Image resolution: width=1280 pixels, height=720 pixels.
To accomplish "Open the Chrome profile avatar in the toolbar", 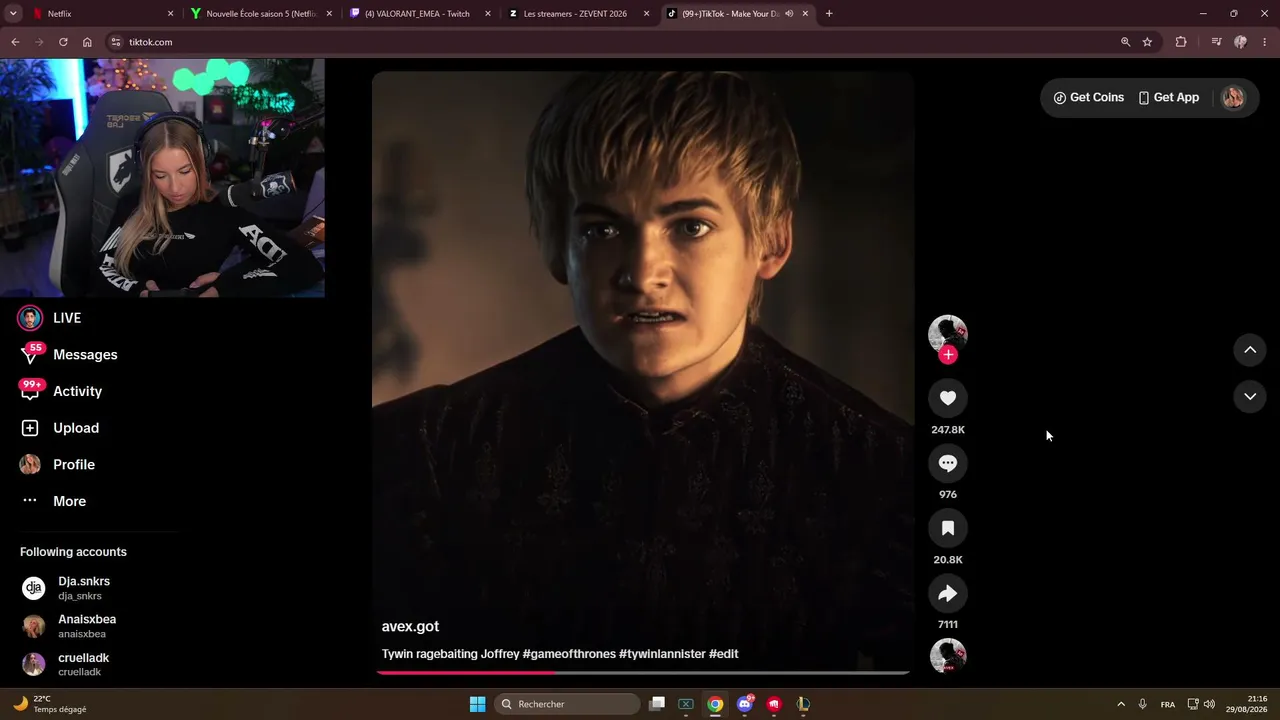I will (x=1240, y=42).
